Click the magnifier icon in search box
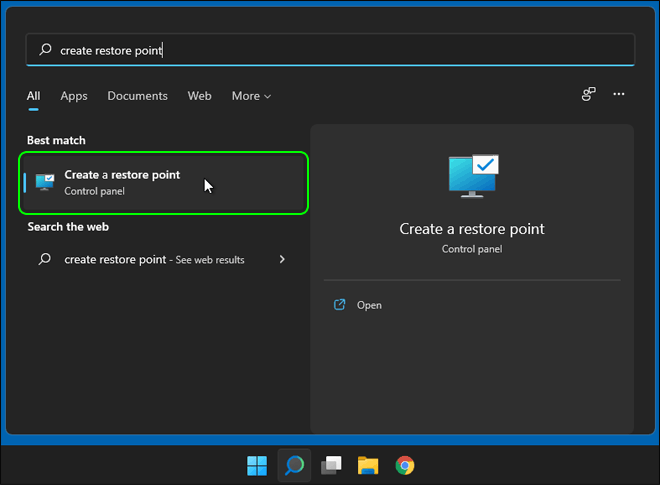Screen dimensions: 660x485 [45, 50]
